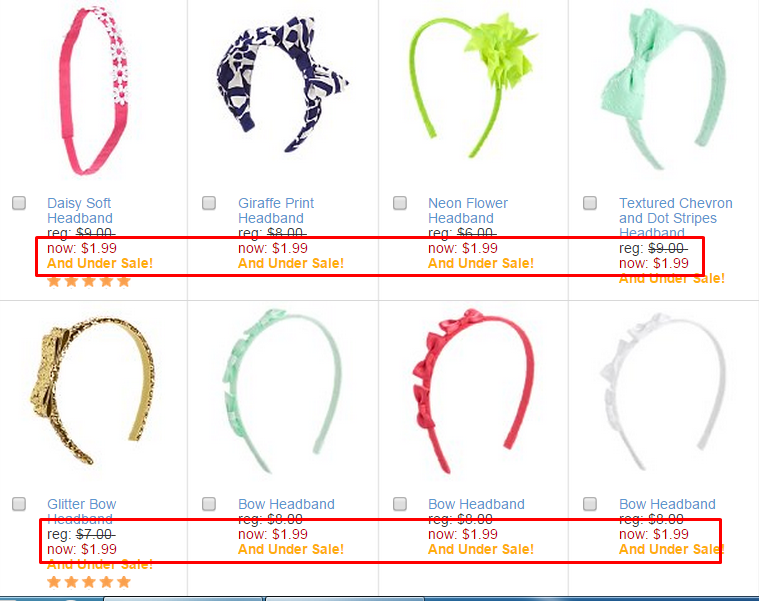Check the Neon Flower Headband checkbox

point(400,203)
